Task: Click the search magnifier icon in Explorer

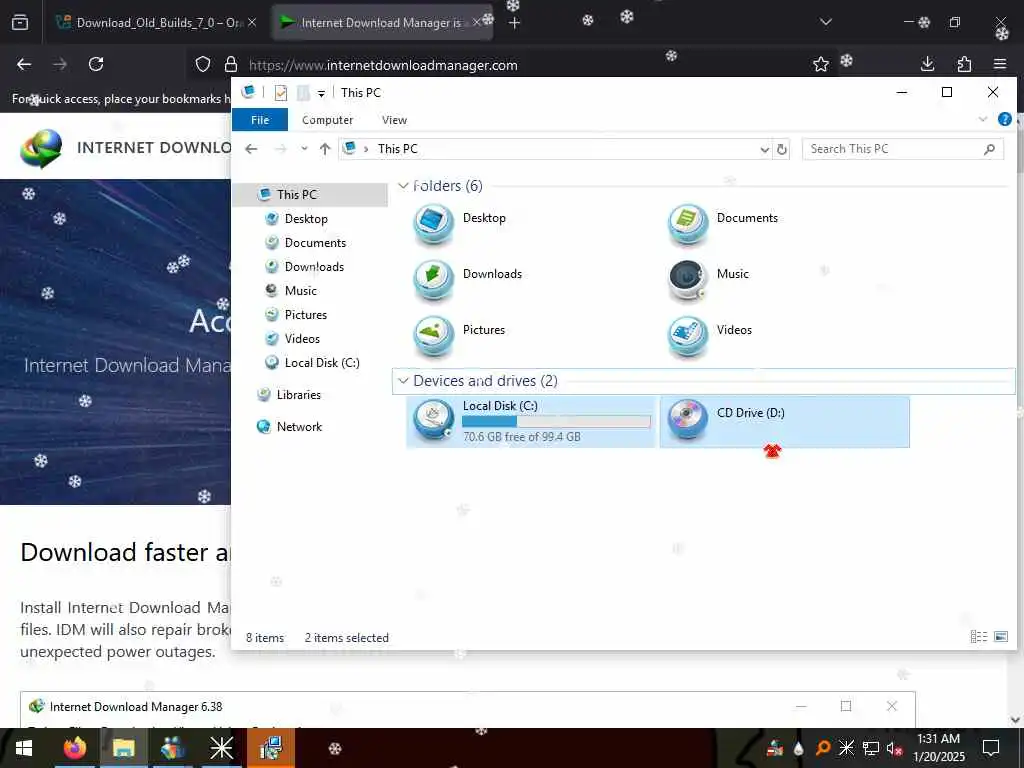Action: coord(989,149)
